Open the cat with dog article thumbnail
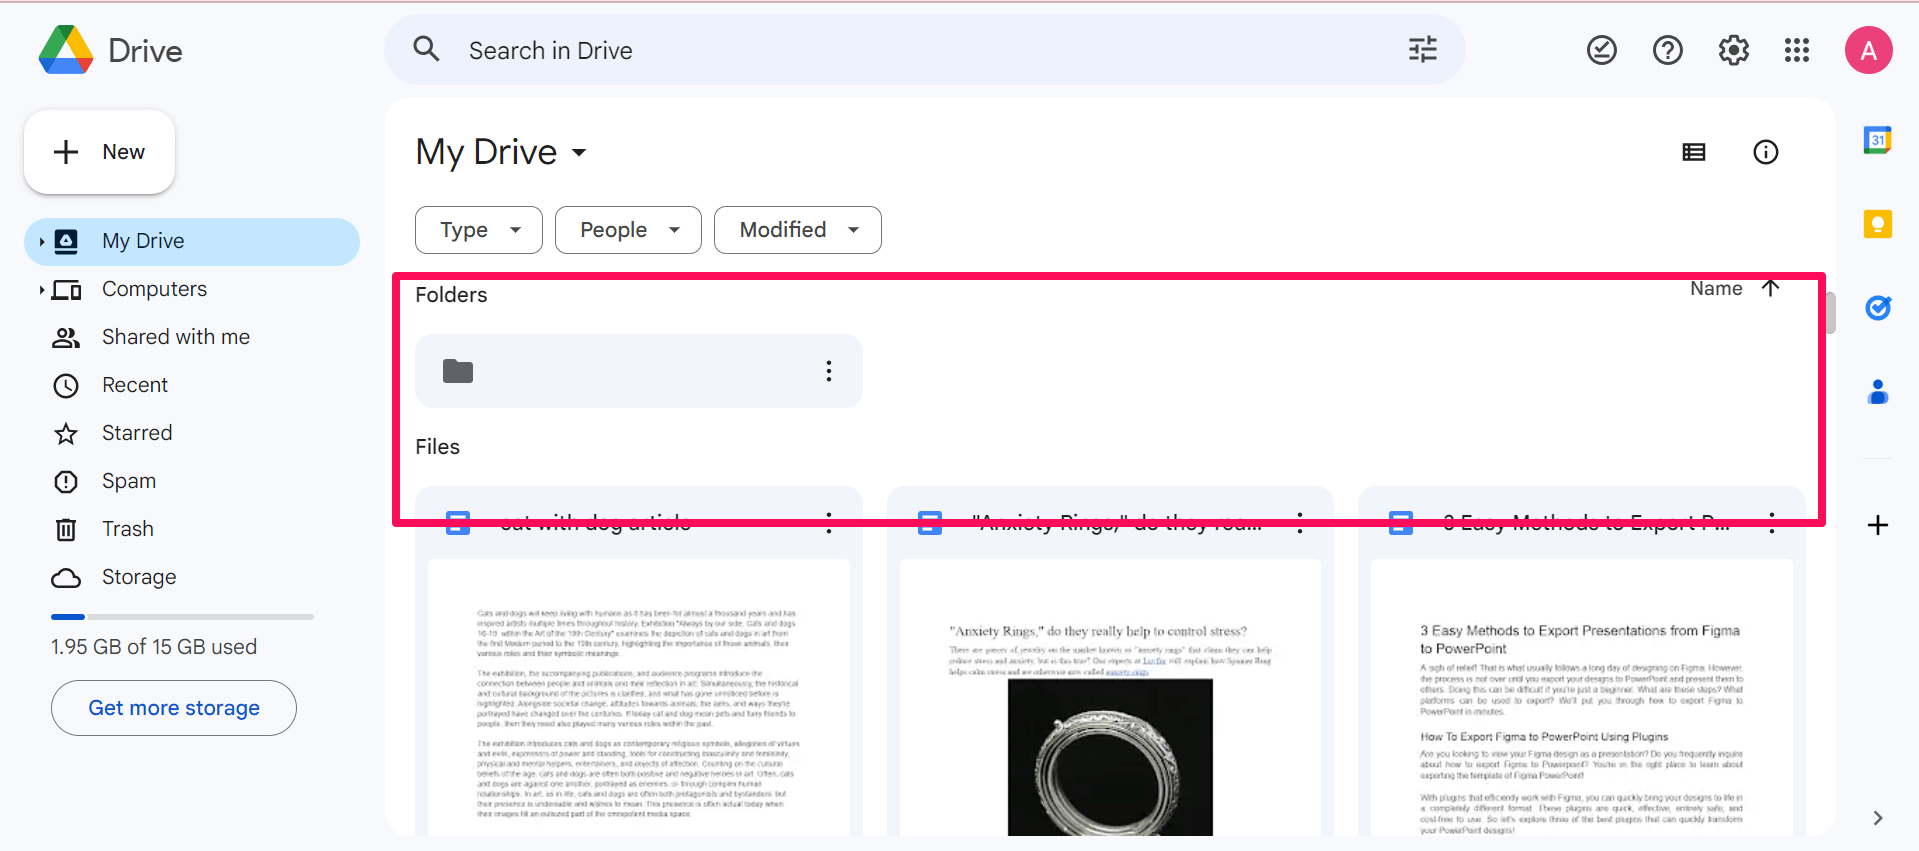 639,697
